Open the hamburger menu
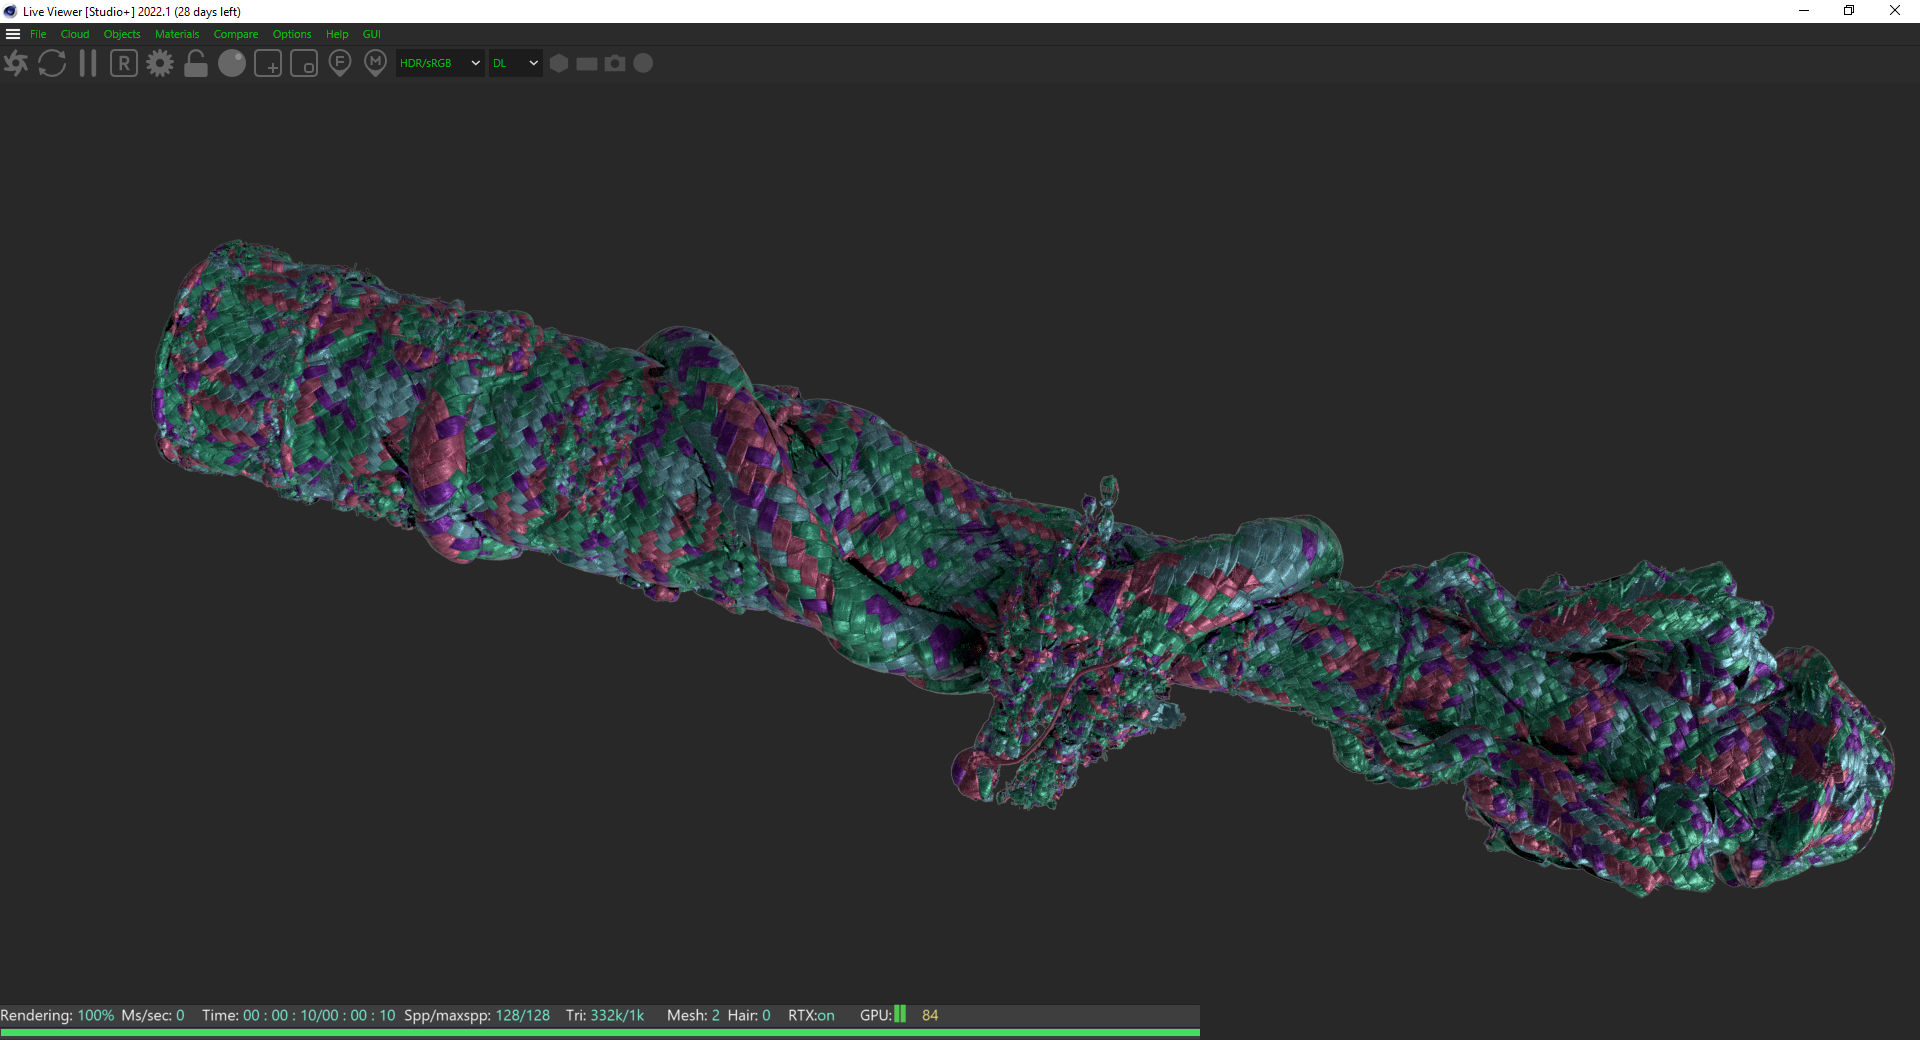This screenshot has width=1920, height=1040. 13,34
